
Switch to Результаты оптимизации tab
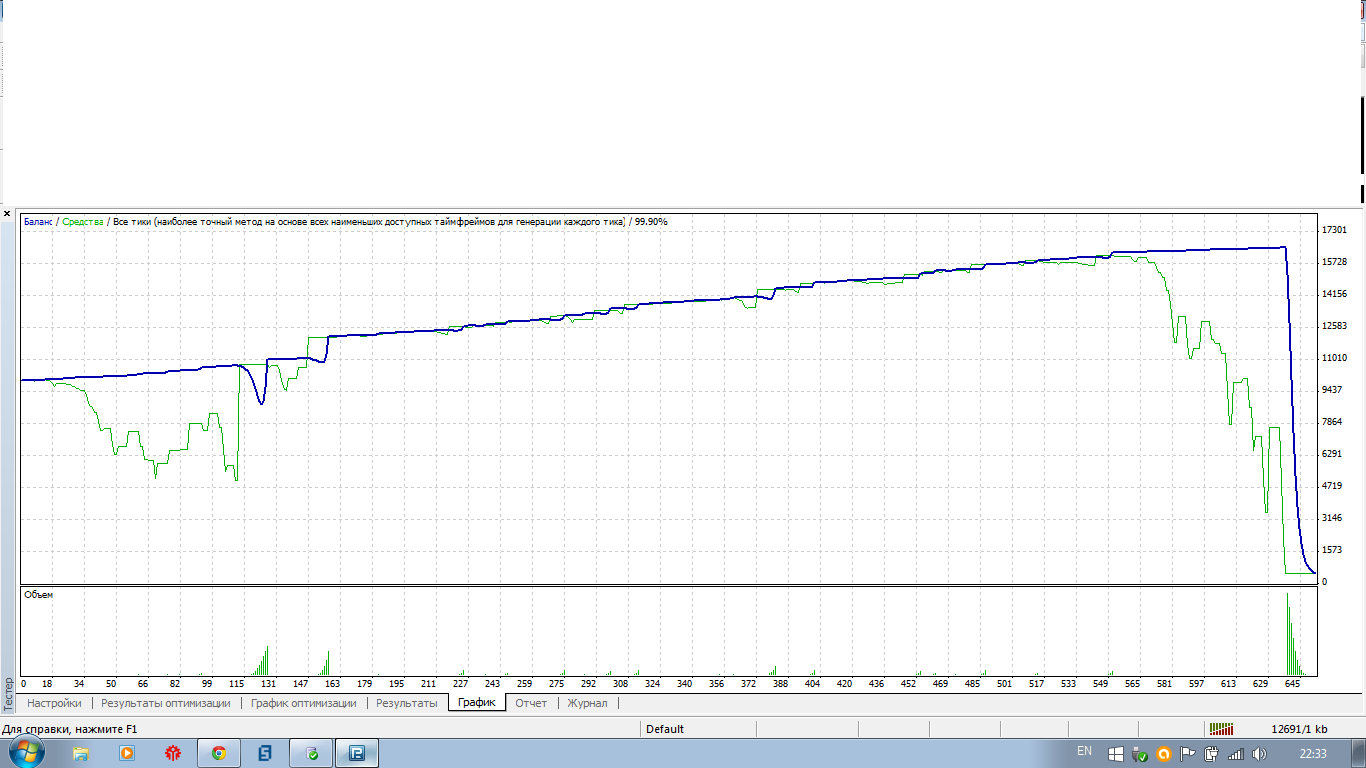click(166, 703)
